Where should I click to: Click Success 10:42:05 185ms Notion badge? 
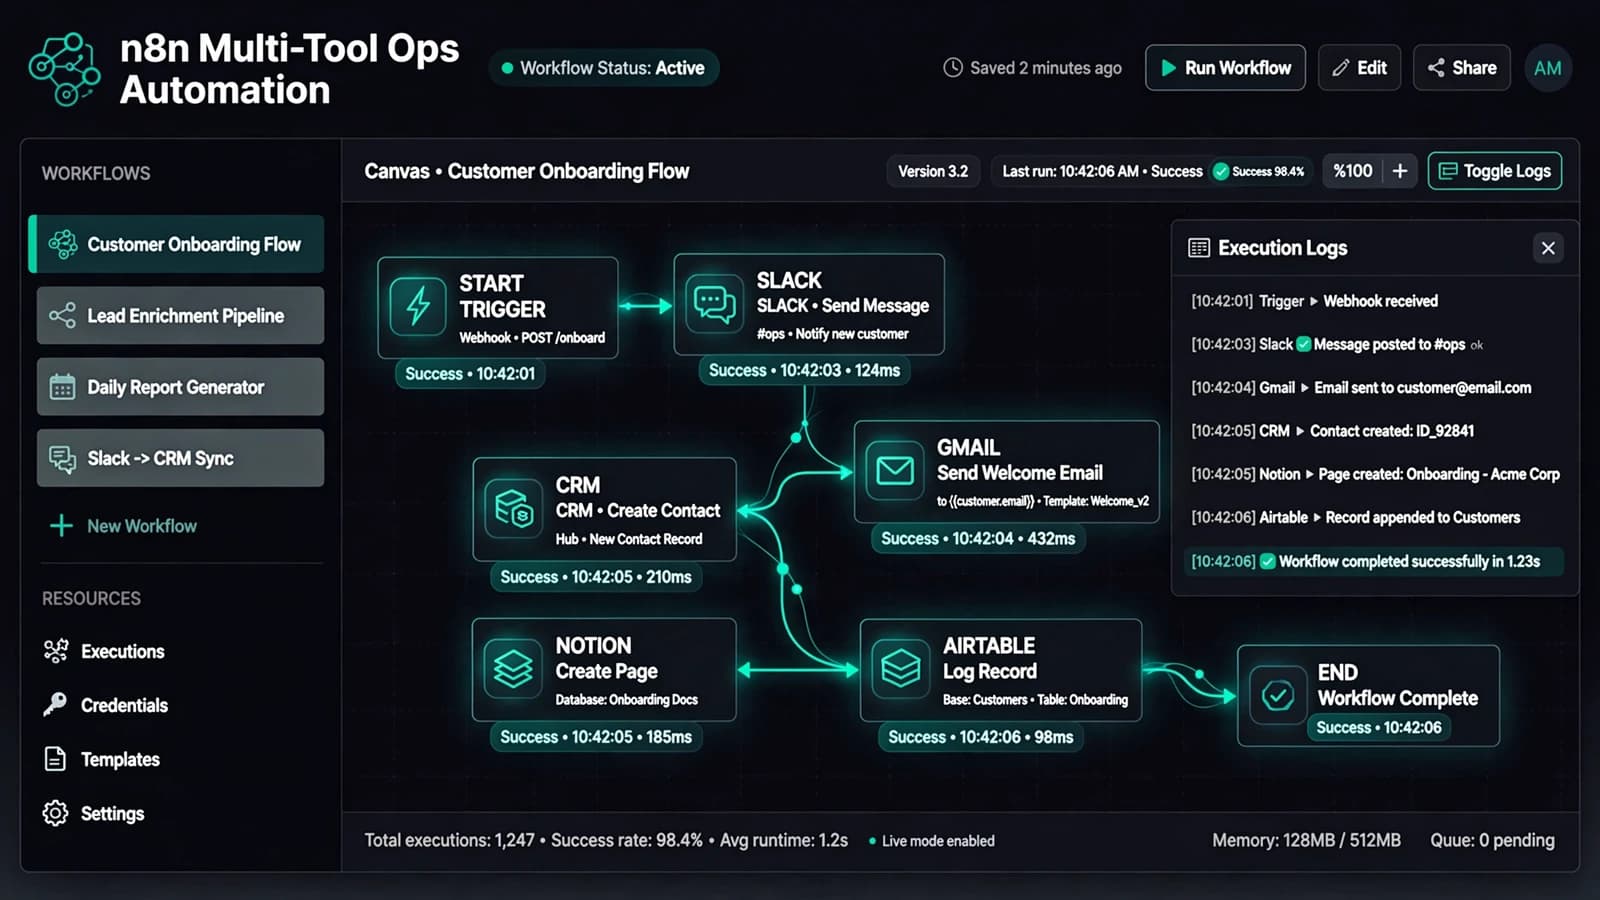tap(596, 737)
